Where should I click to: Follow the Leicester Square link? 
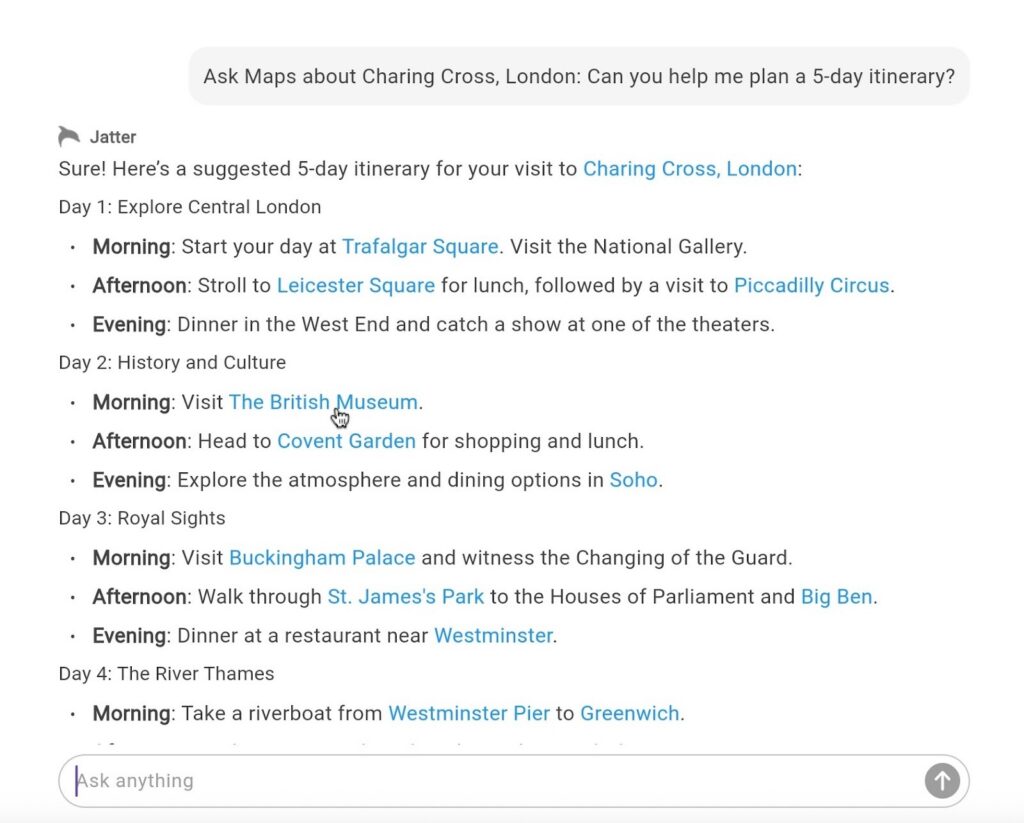(x=356, y=286)
